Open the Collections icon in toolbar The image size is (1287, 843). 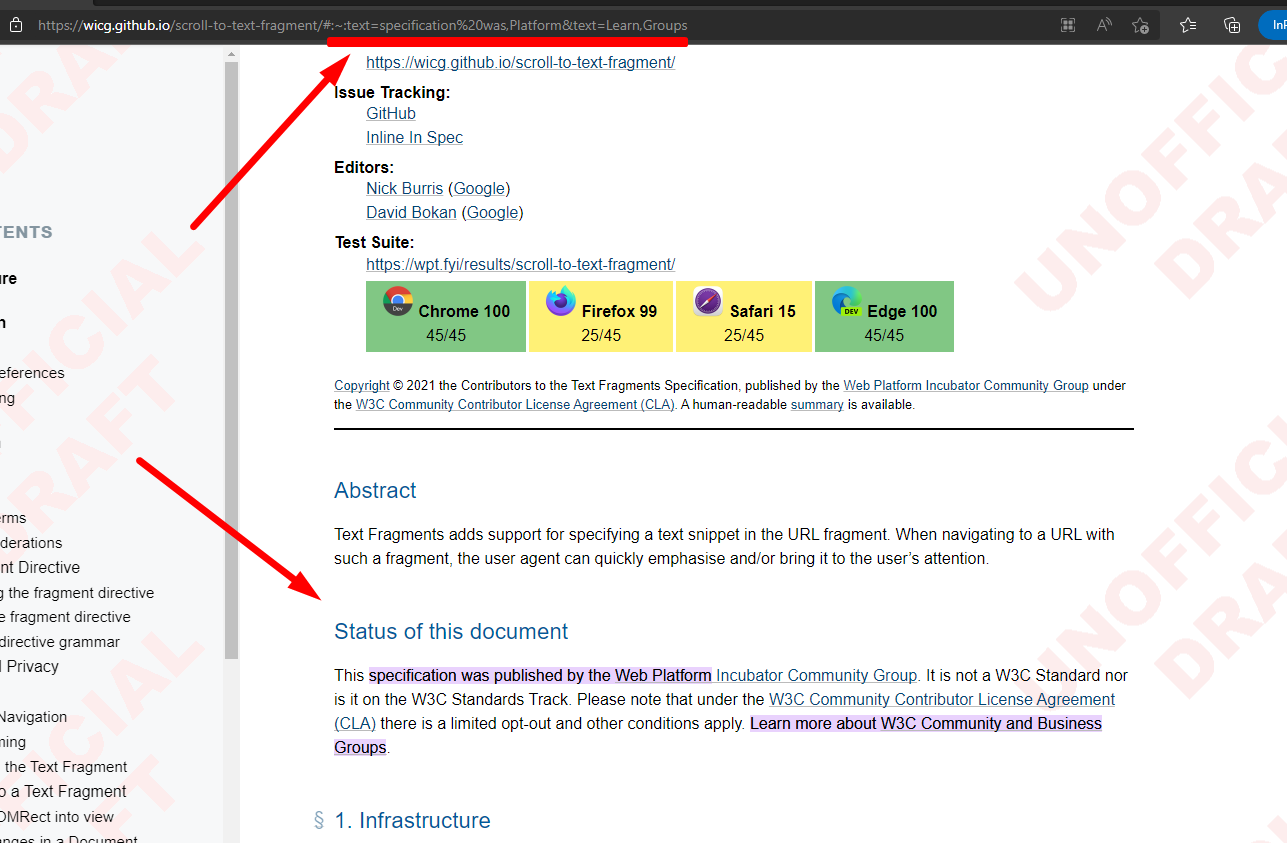click(x=1232, y=25)
